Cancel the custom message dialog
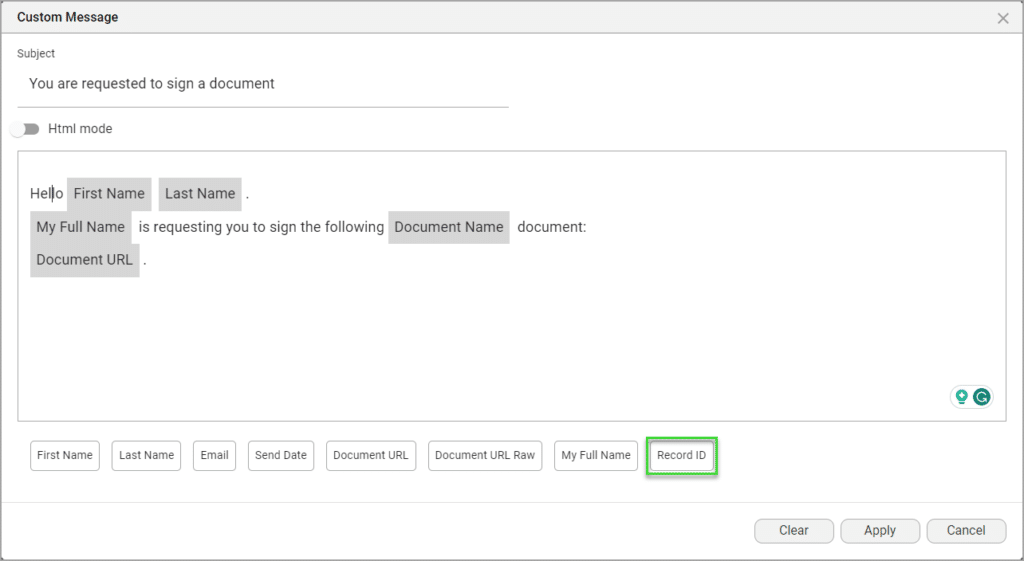The height and width of the screenshot is (561, 1024). point(965,530)
